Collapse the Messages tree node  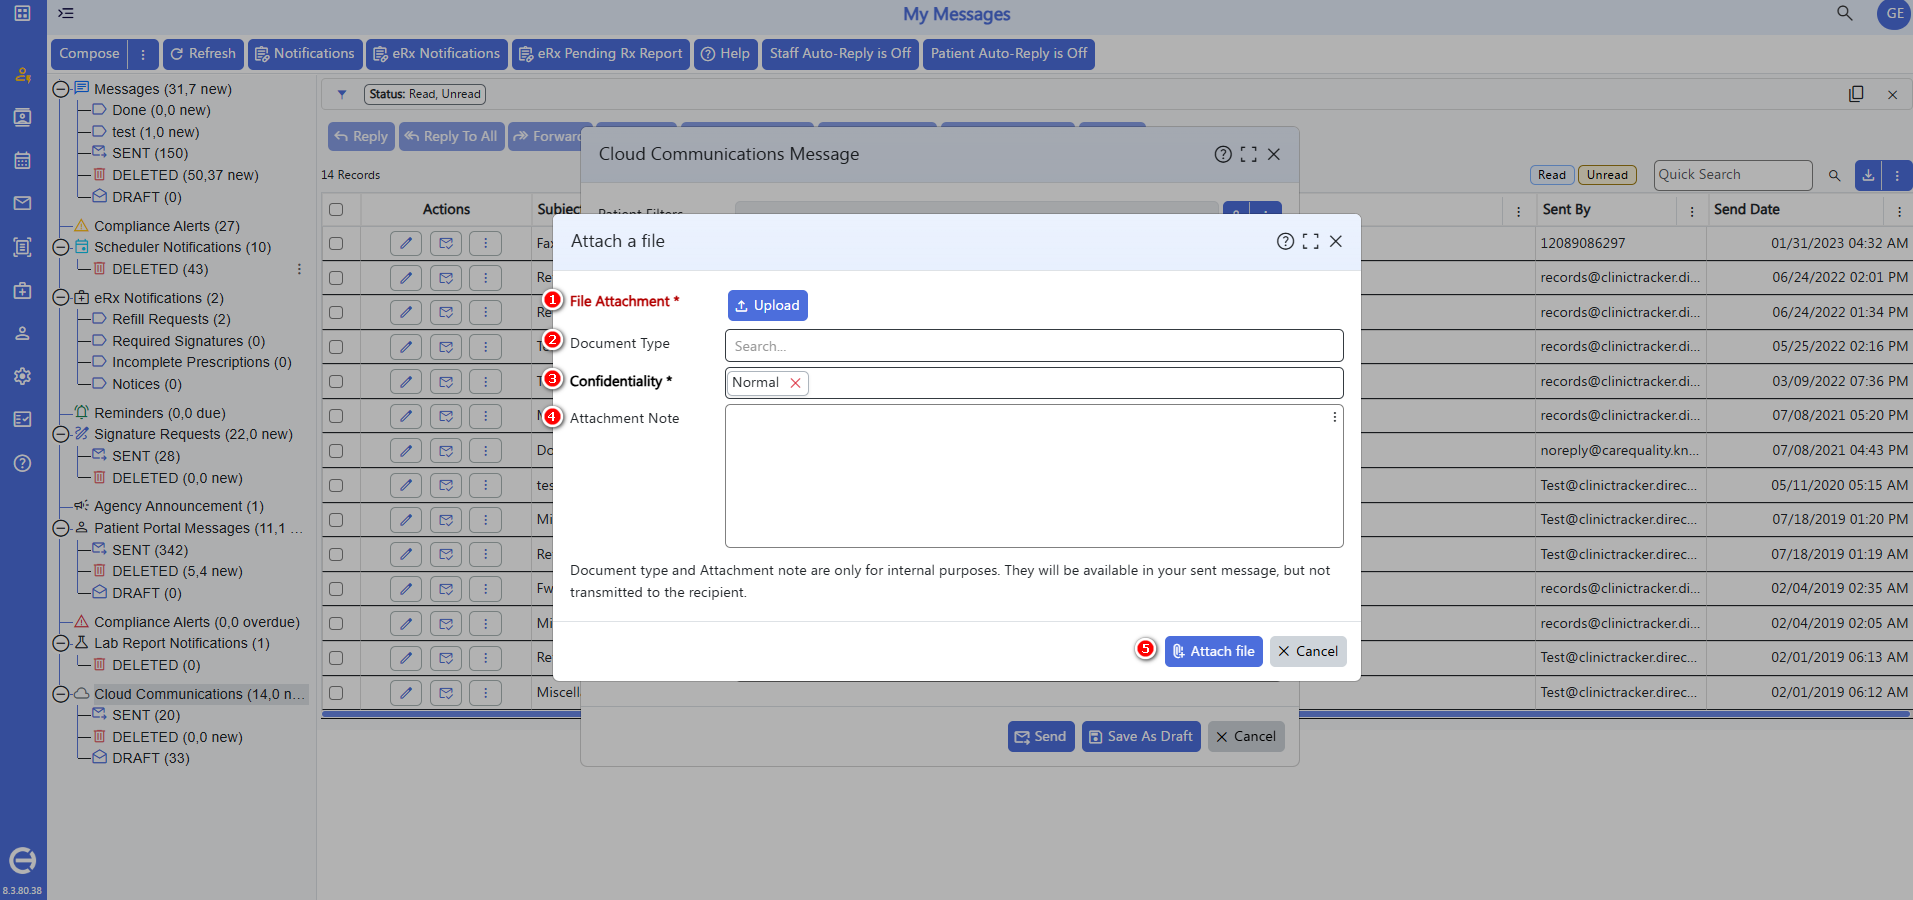(x=61, y=89)
